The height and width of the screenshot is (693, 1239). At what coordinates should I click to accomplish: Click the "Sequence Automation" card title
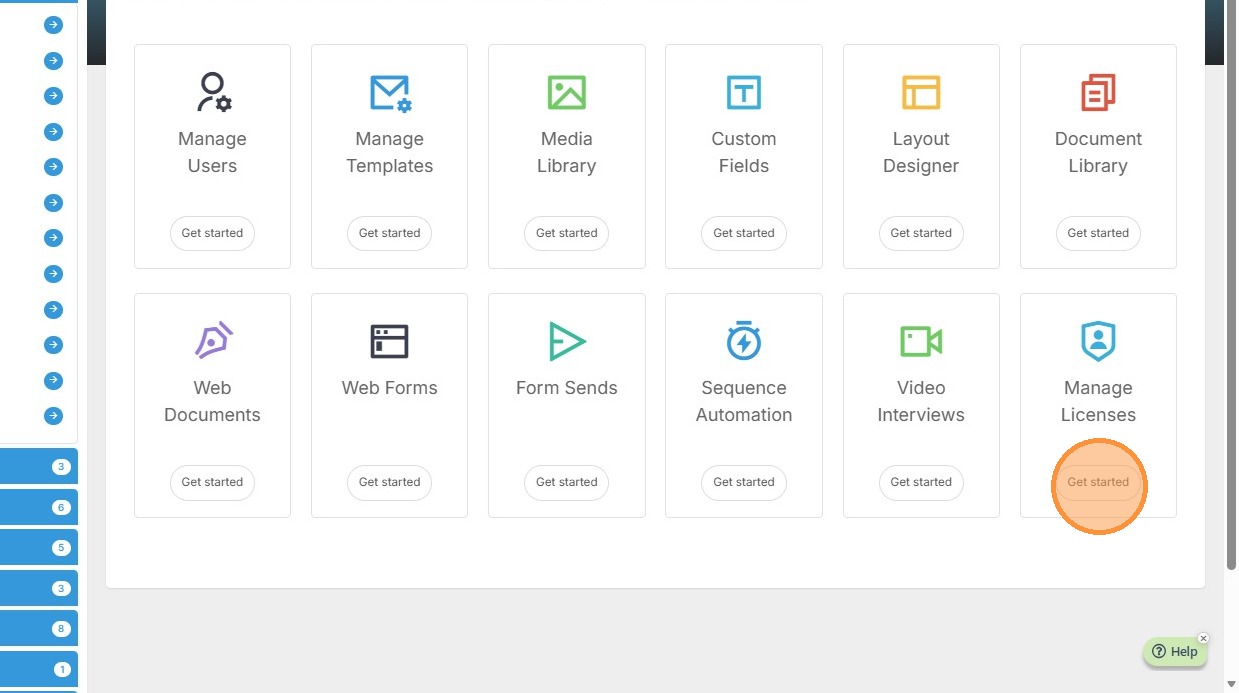tap(744, 401)
